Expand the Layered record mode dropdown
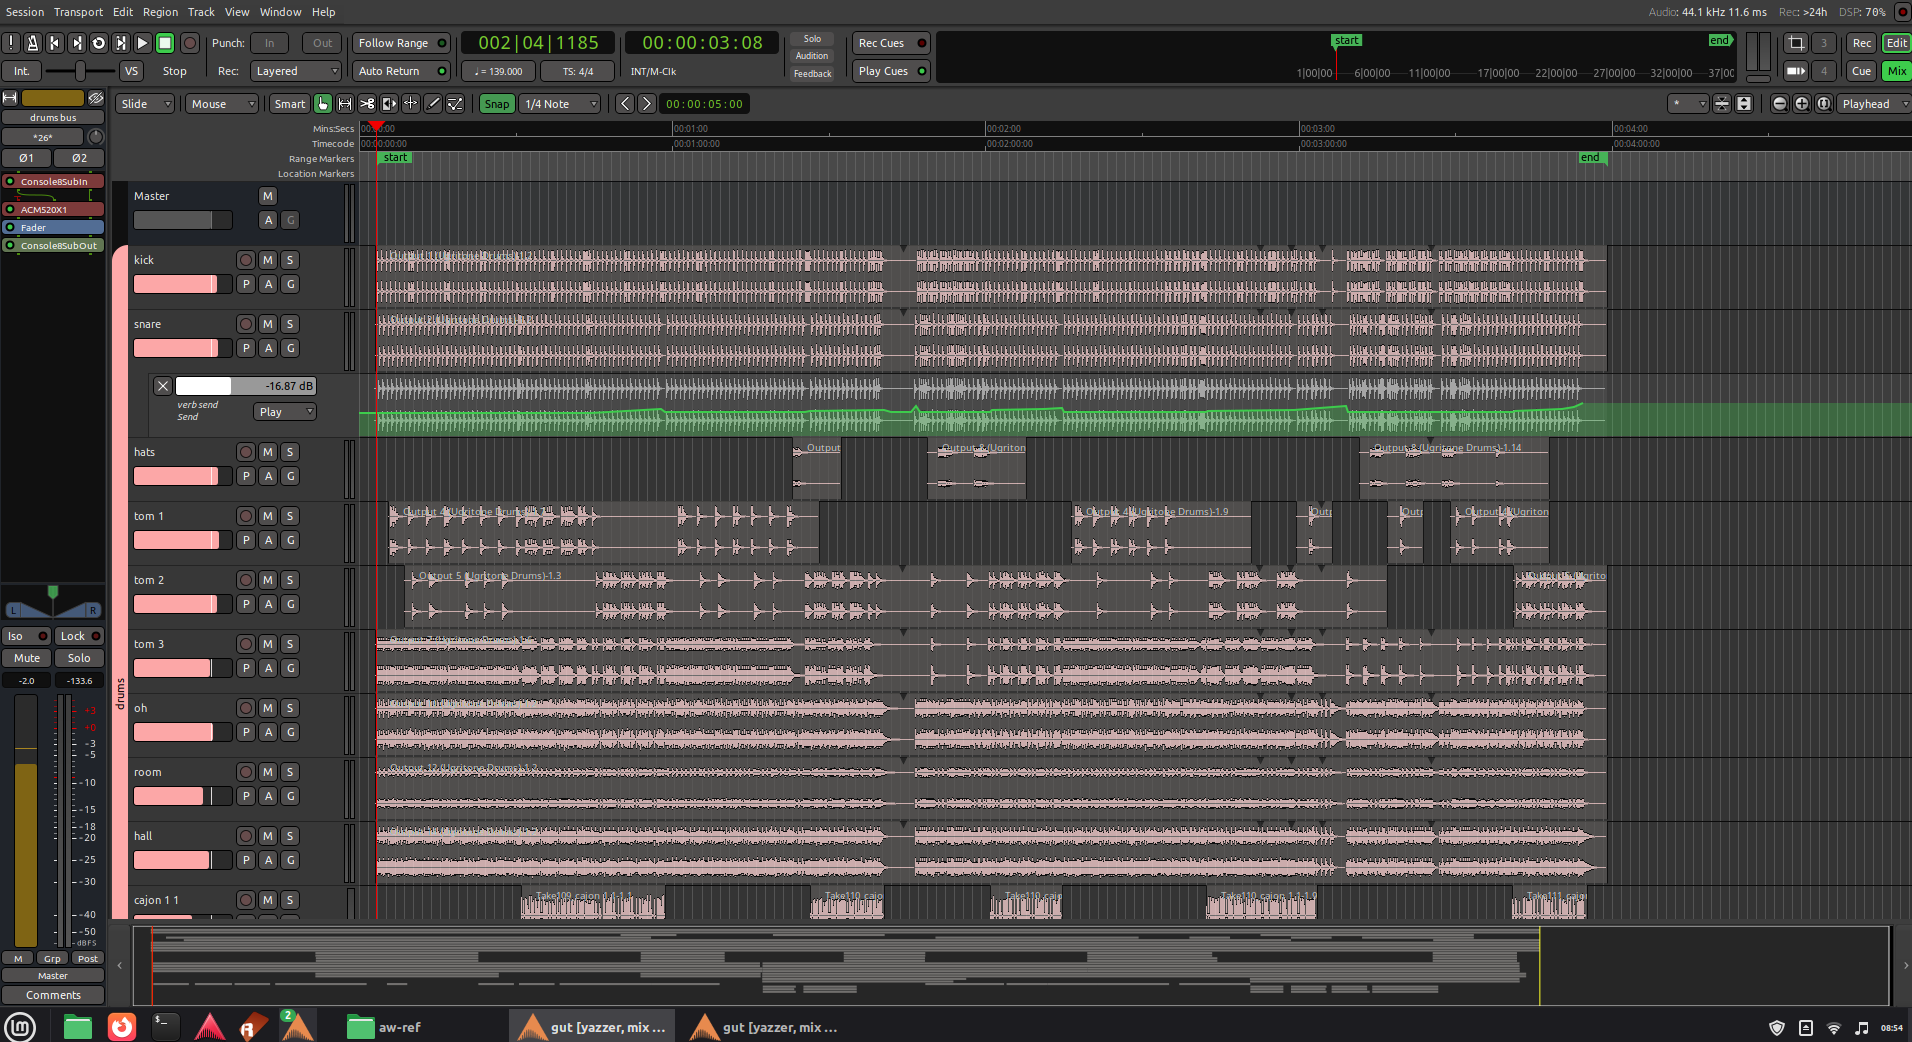The height and width of the screenshot is (1042, 1912). point(296,71)
